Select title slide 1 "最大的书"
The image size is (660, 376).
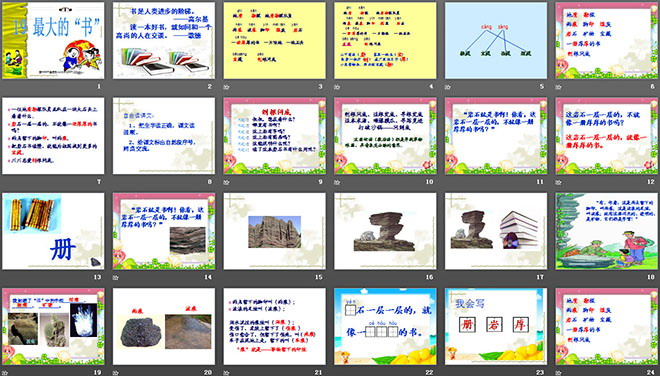point(53,40)
